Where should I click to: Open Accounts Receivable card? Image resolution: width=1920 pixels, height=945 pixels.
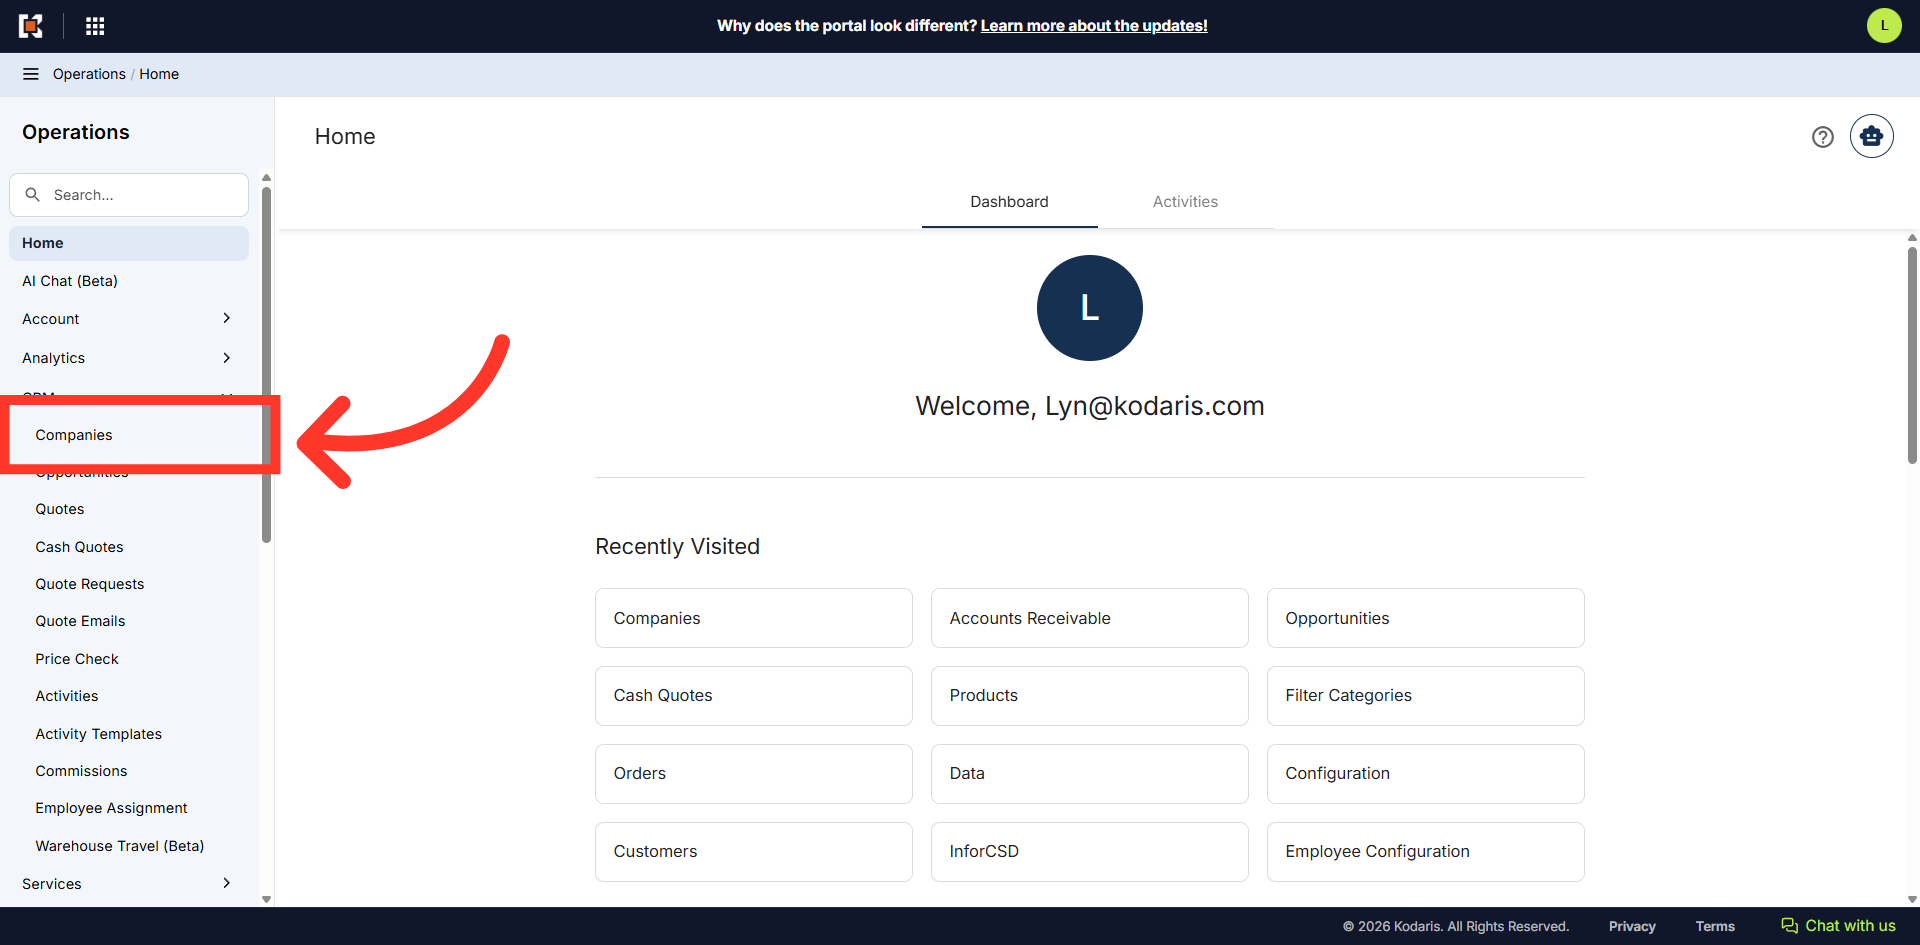click(1090, 618)
